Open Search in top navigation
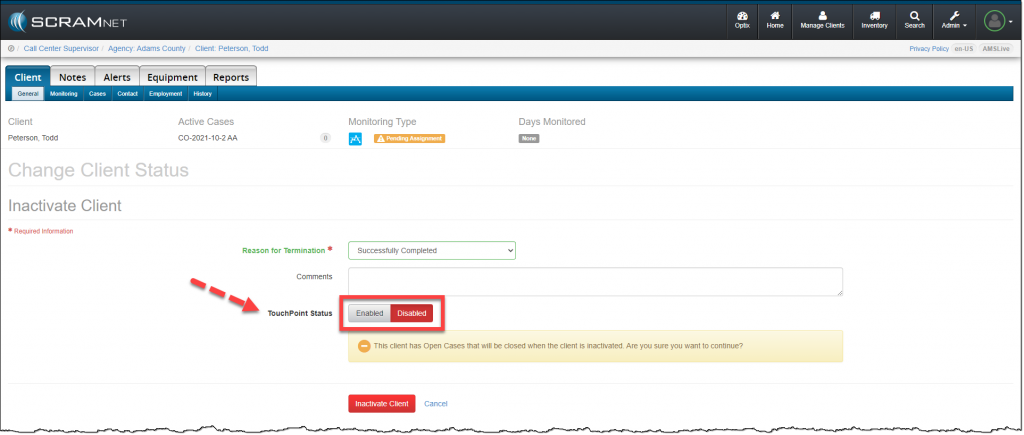This screenshot has height=435, width=1024. coord(914,20)
